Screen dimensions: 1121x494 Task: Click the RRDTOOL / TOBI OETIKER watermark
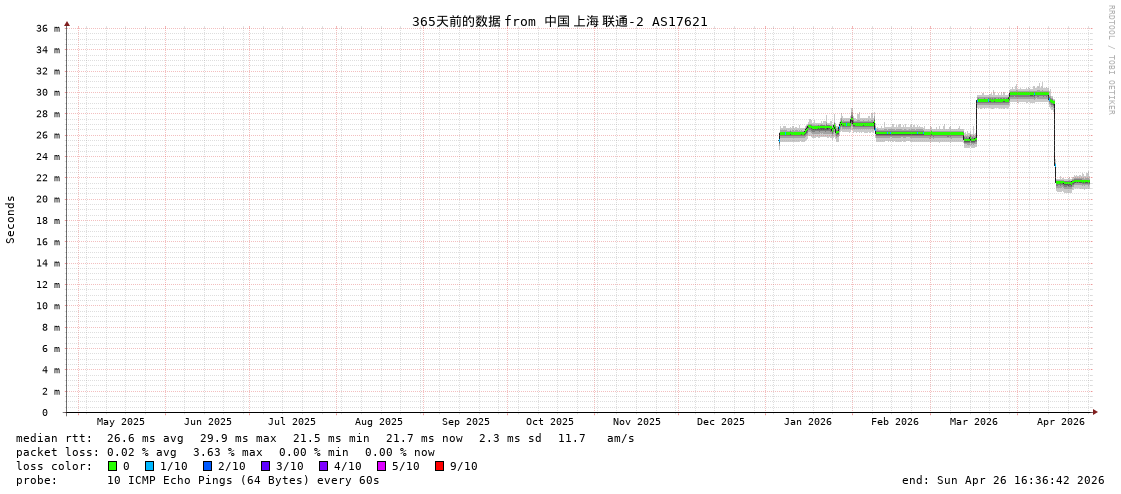(1110, 60)
